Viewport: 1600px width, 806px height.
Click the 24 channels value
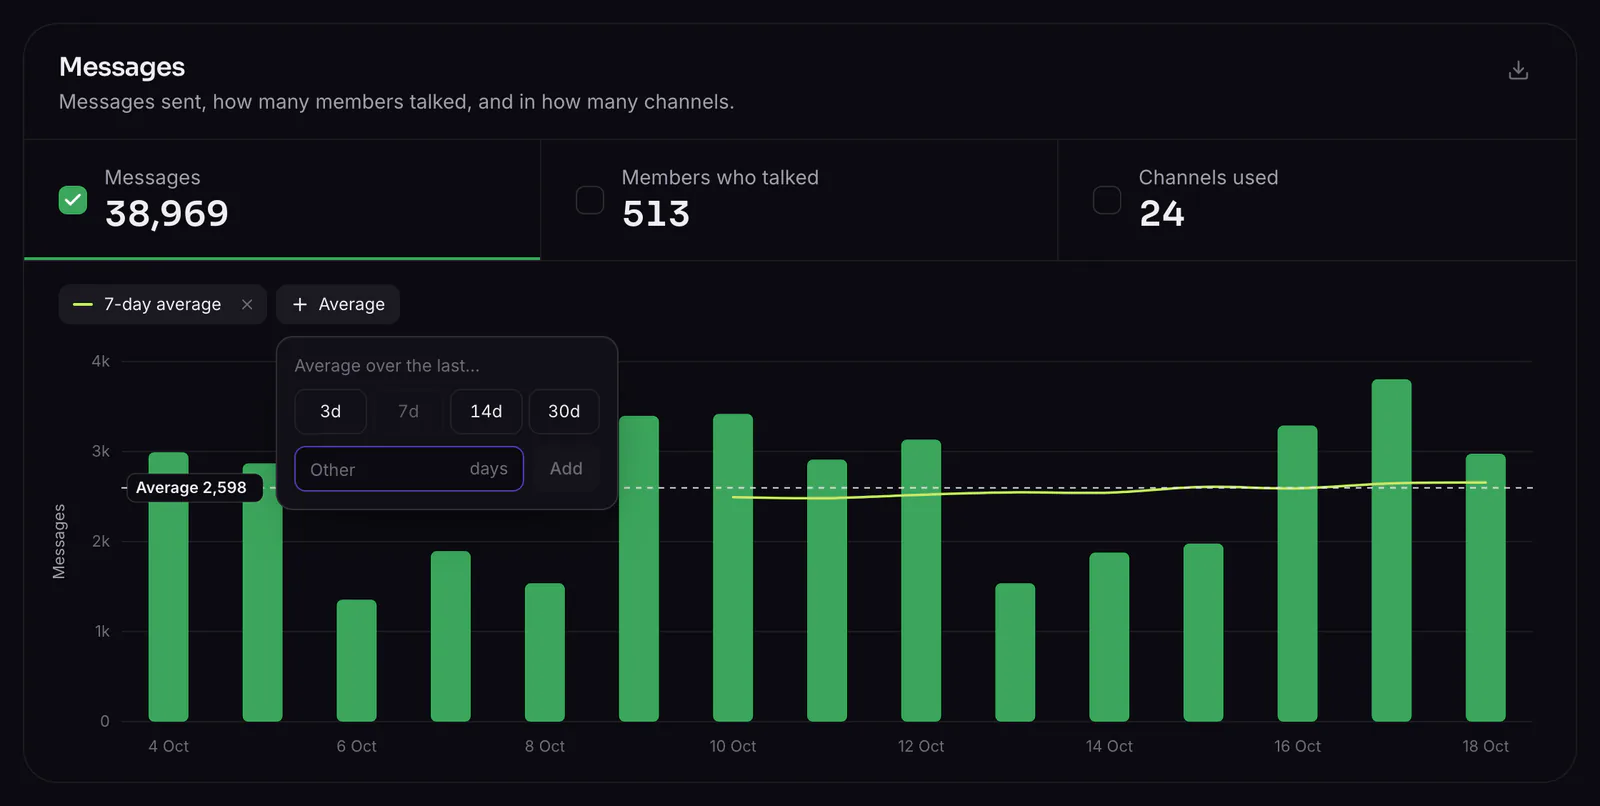click(1162, 214)
